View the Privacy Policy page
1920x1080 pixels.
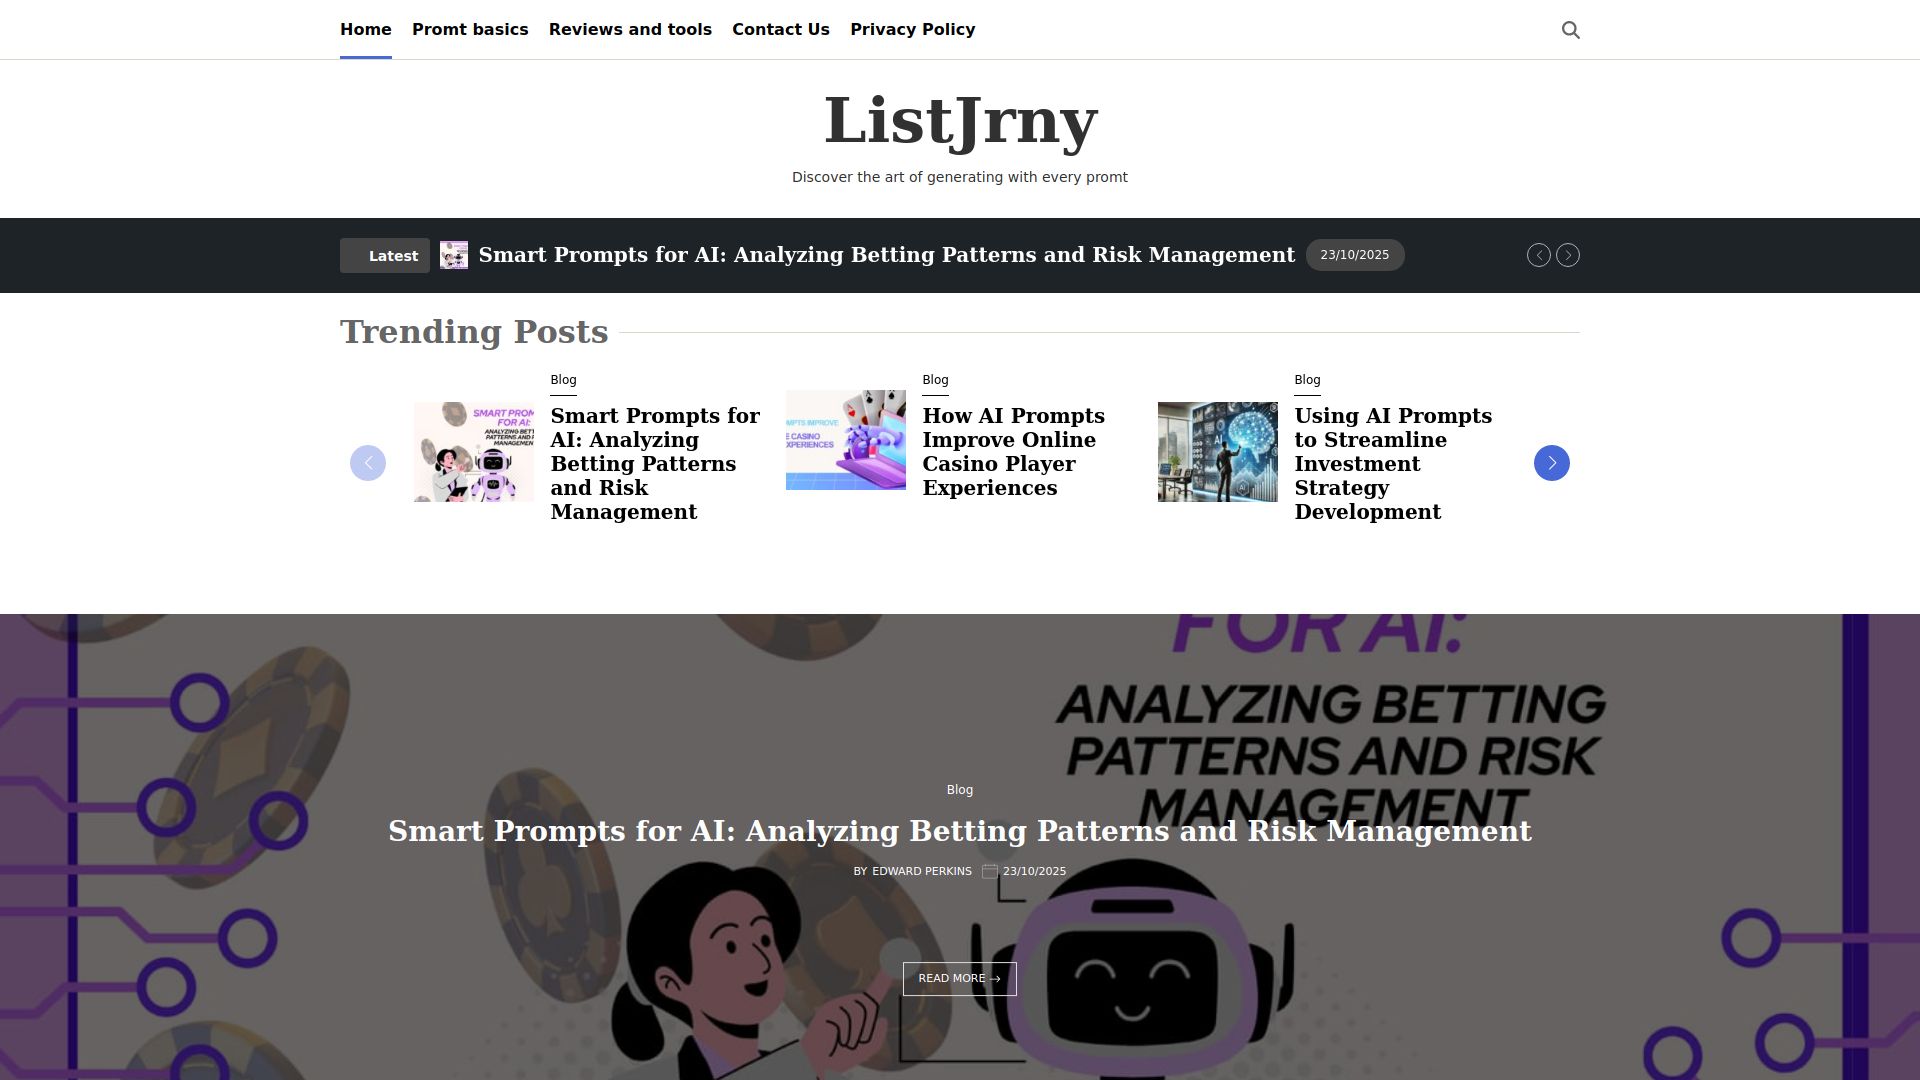coord(913,30)
